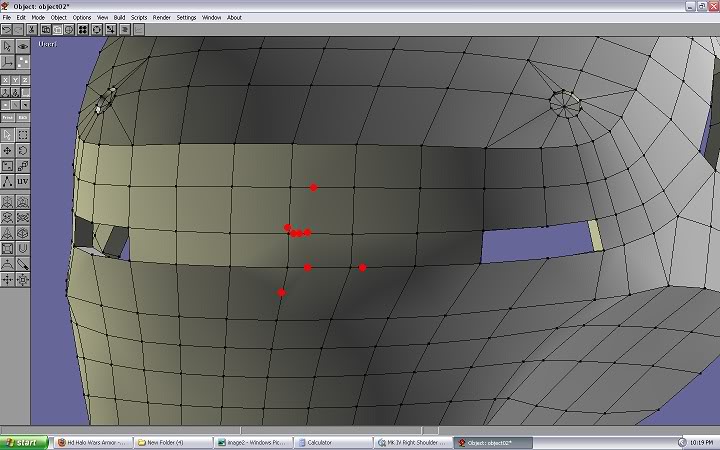The width and height of the screenshot is (720, 450).
Task: Select the pyramid peak faces tool
Action: (7, 233)
